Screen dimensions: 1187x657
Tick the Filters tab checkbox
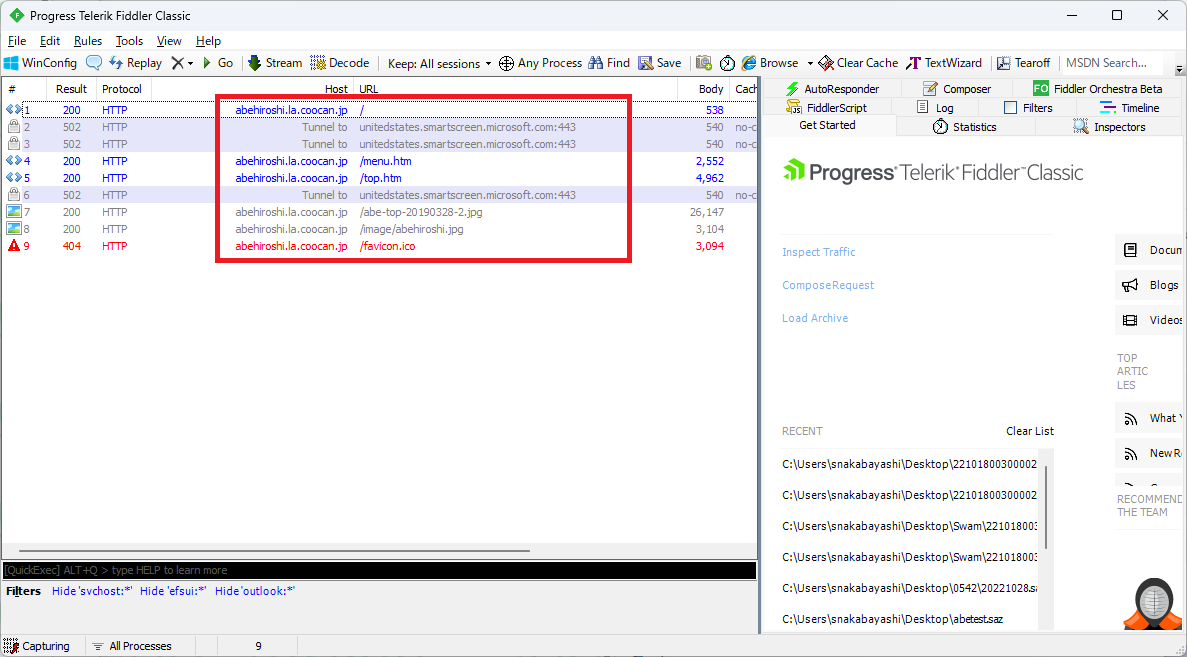(1011, 107)
